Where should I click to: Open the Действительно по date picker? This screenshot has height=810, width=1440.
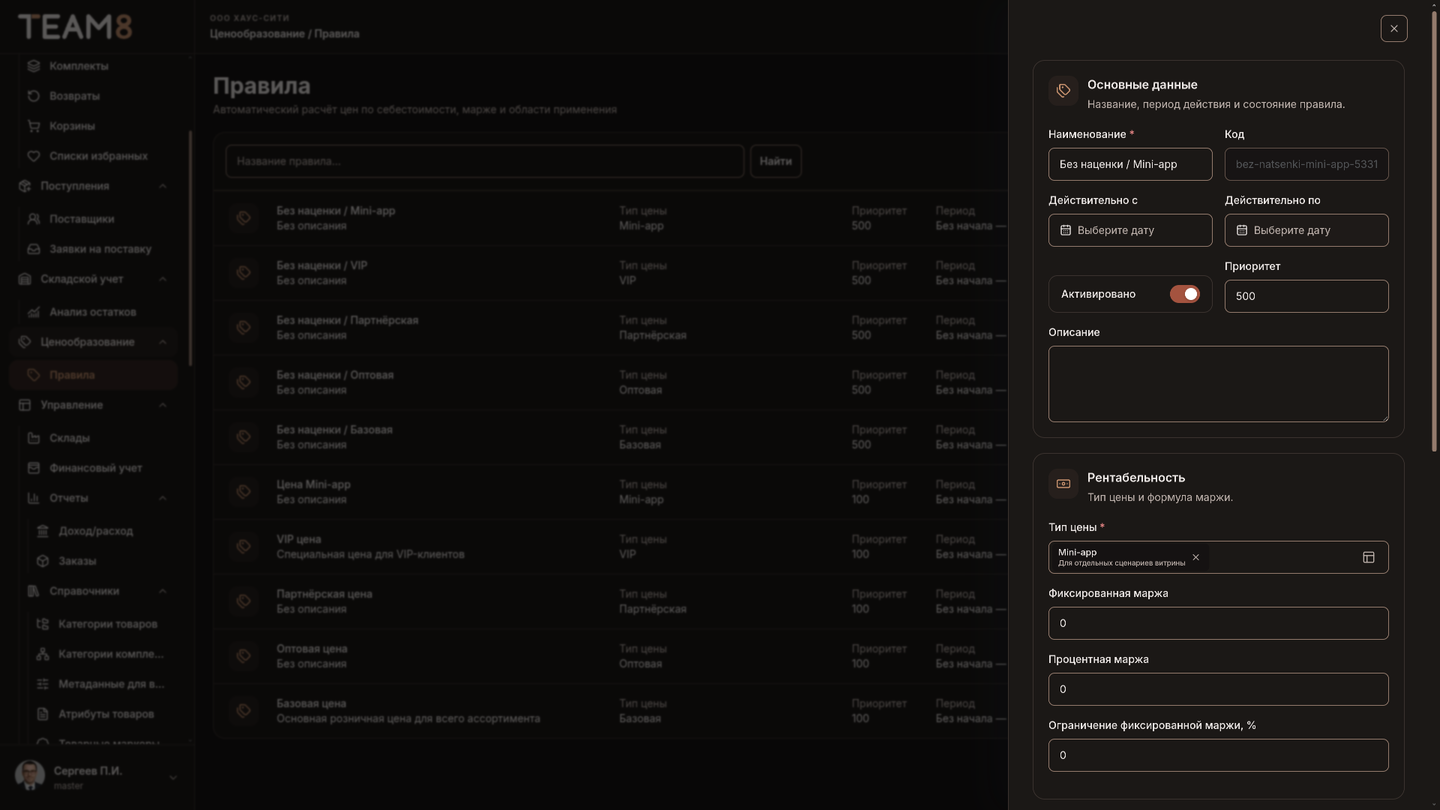tap(1306, 230)
